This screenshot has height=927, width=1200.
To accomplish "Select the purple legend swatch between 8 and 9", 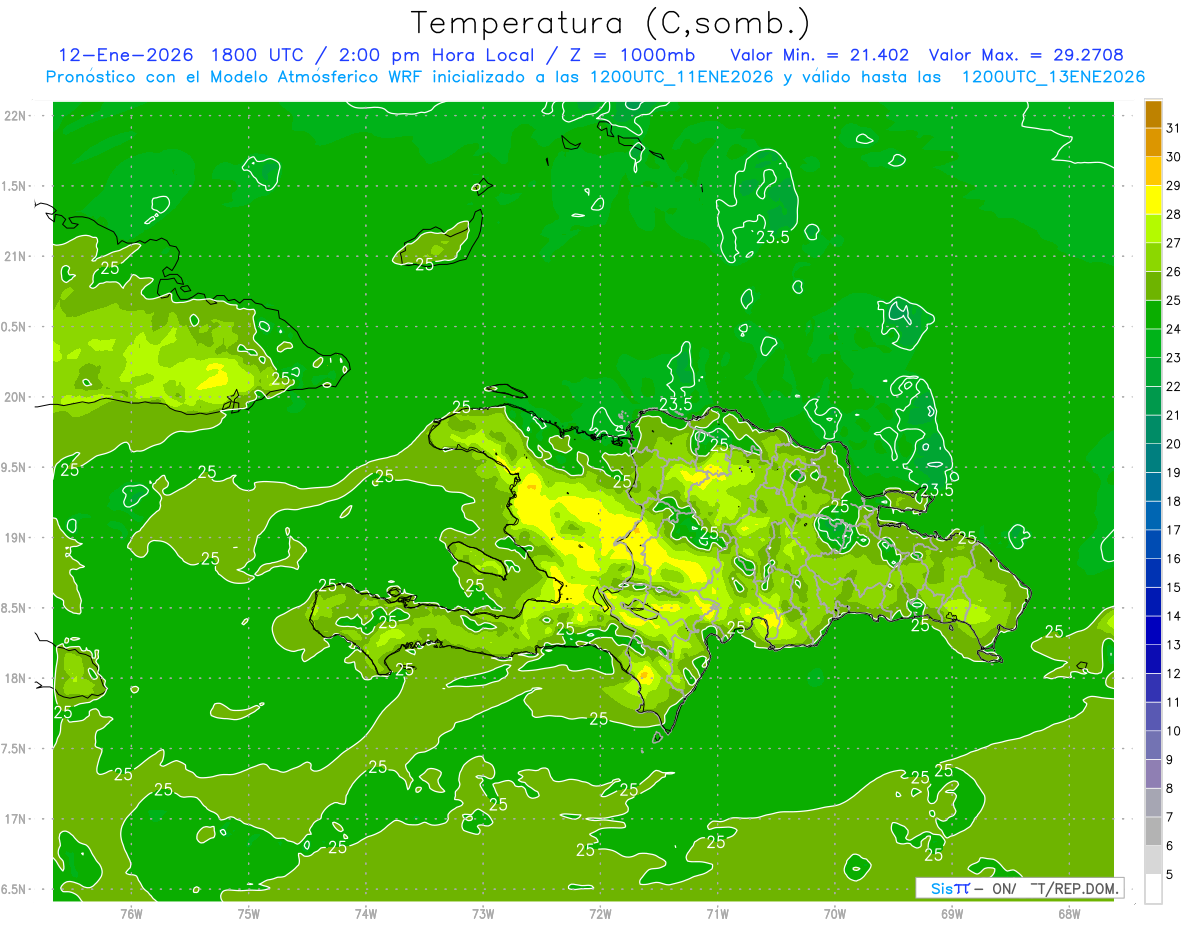I will [x=1153, y=774].
